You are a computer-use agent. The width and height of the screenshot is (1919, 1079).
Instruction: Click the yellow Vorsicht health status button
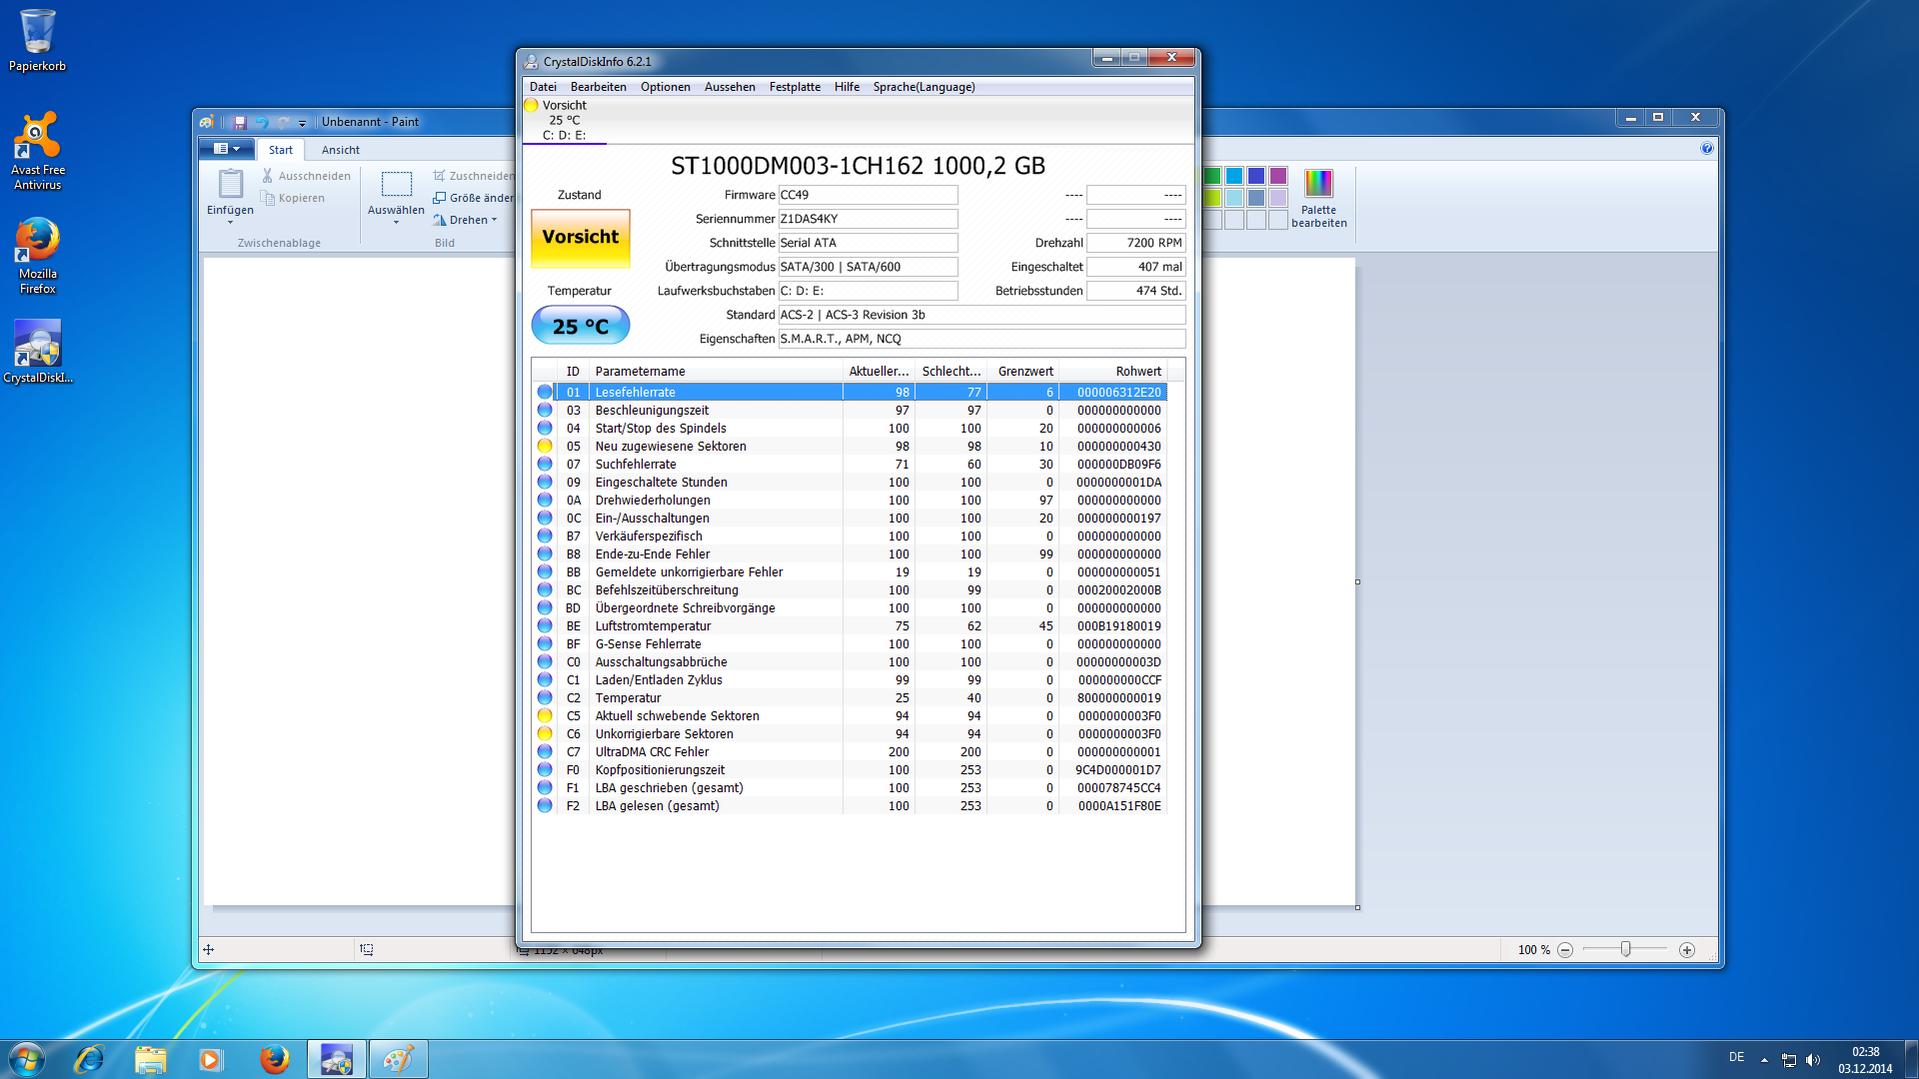(580, 238)
